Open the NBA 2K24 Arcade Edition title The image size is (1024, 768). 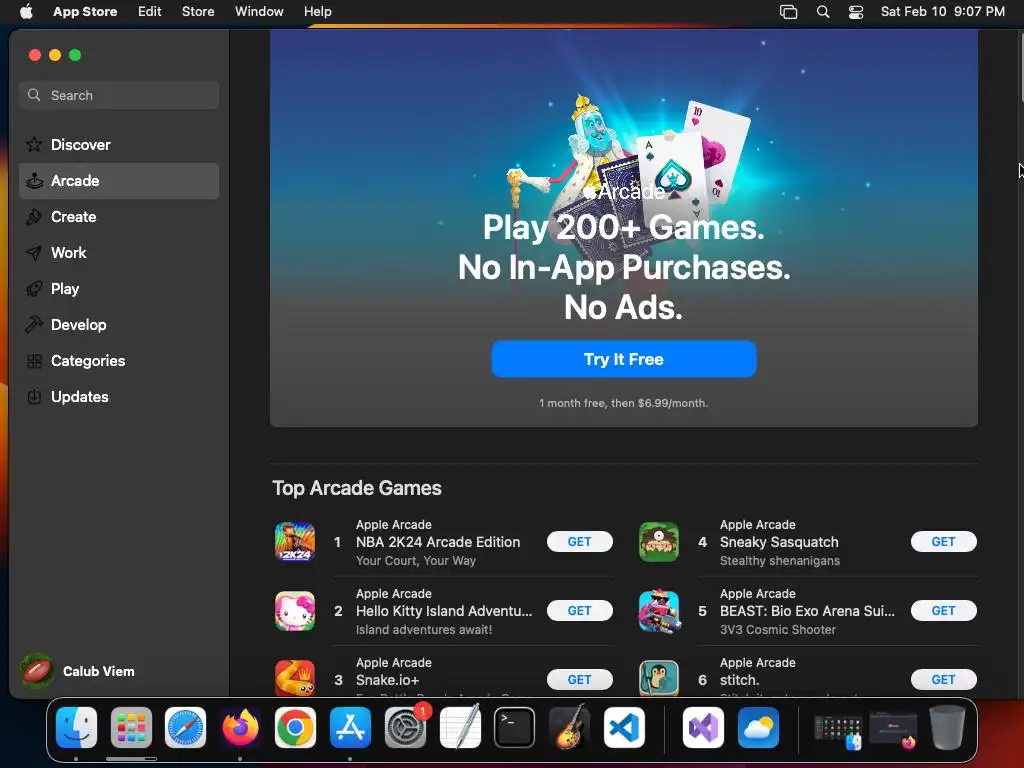(438, 542)
